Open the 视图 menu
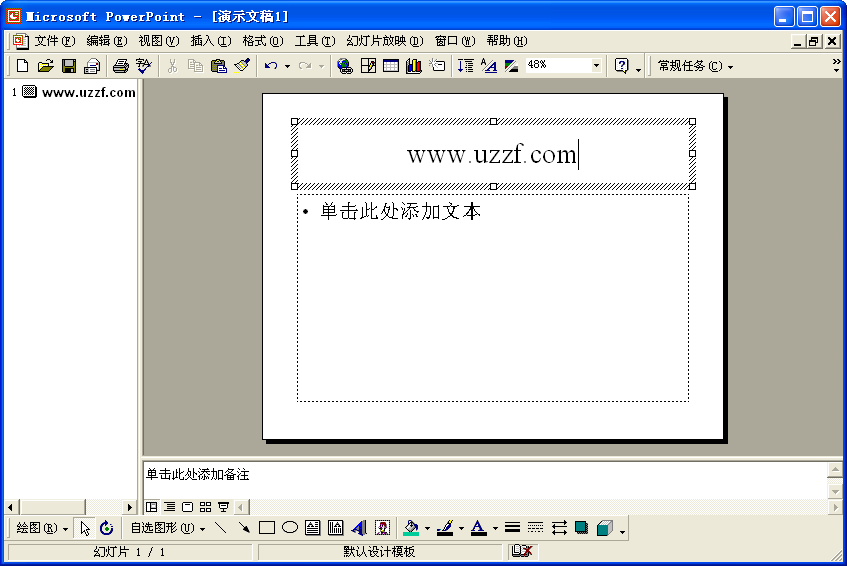Viewport: 847px width, 566px height. (159, 41)
